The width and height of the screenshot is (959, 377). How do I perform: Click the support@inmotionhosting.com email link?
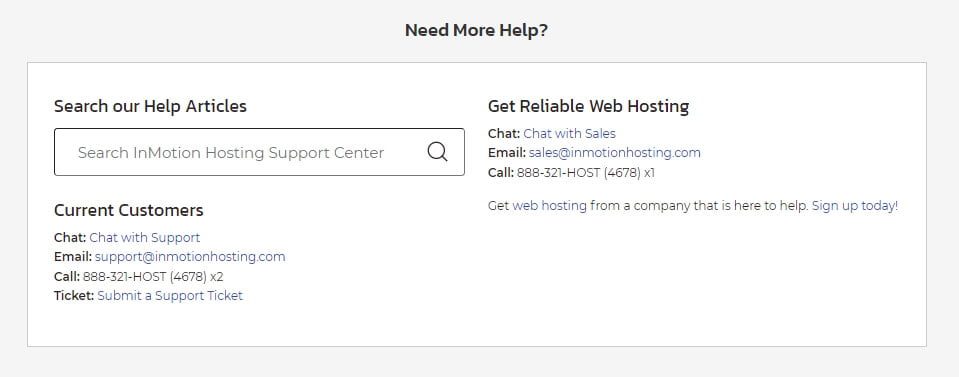coord(190,256)
